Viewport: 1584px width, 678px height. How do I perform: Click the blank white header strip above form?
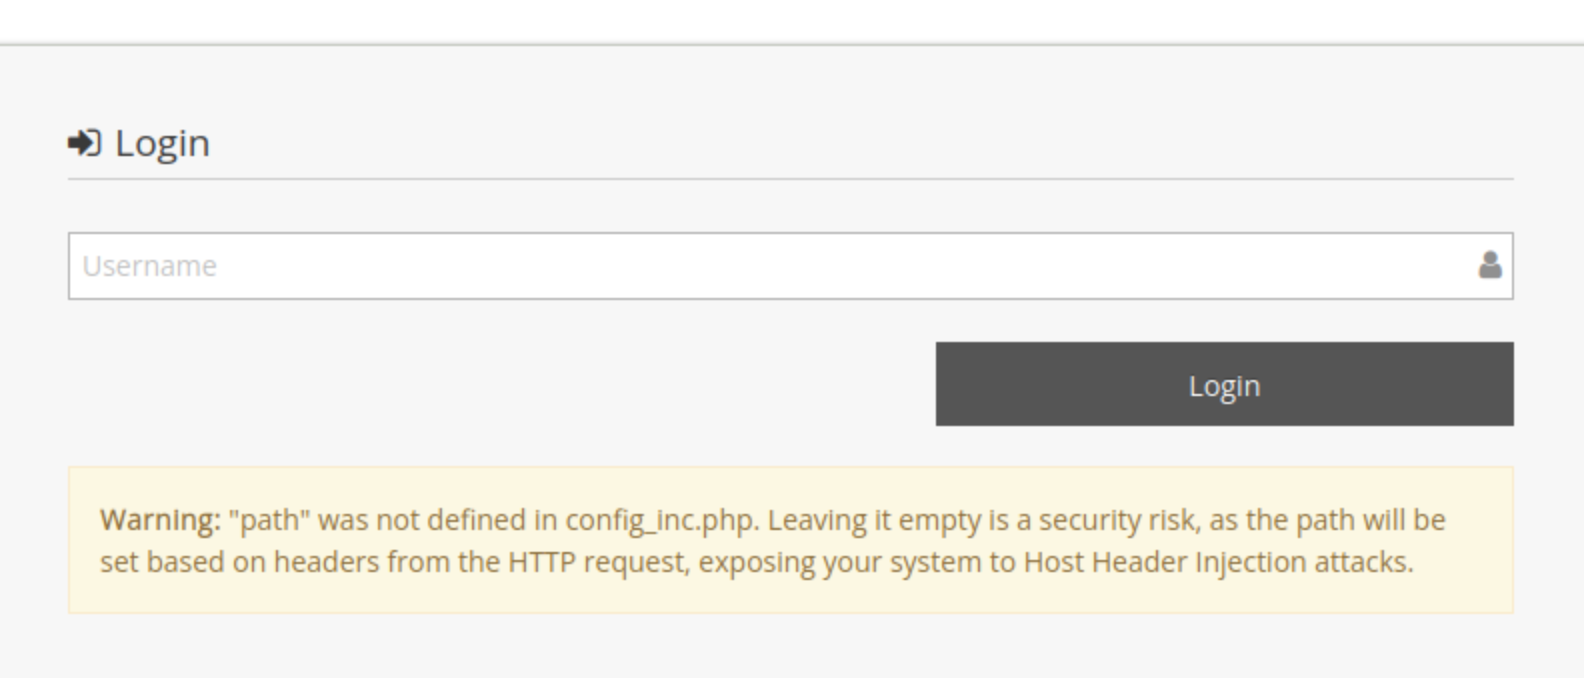pos(790,21)
